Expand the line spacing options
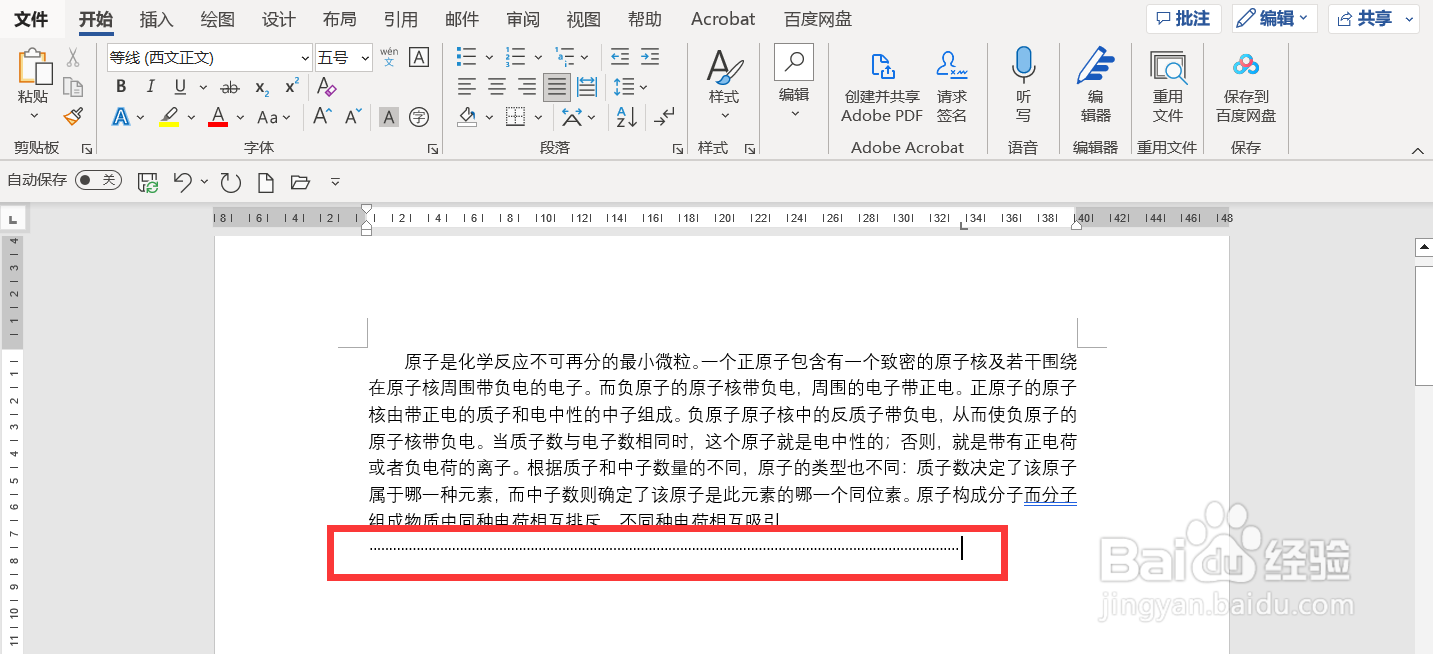The height and width of the screenshot is (654, 1433). pos(646,87)
